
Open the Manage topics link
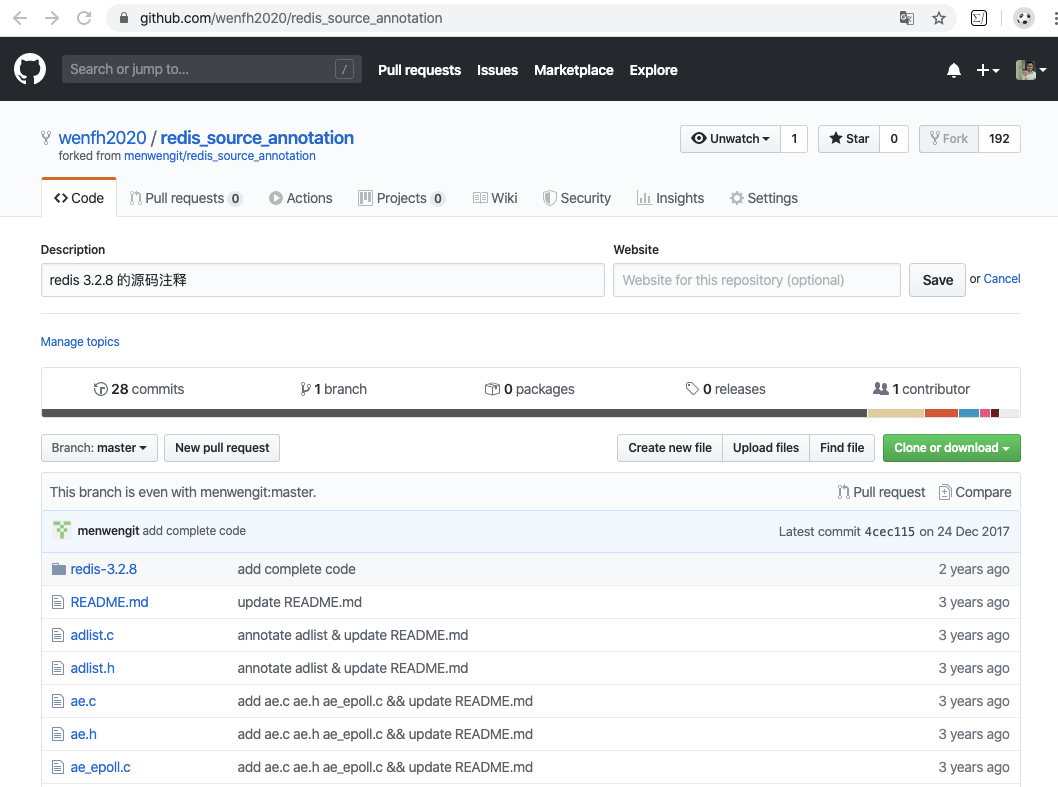[x=79, y=341]
